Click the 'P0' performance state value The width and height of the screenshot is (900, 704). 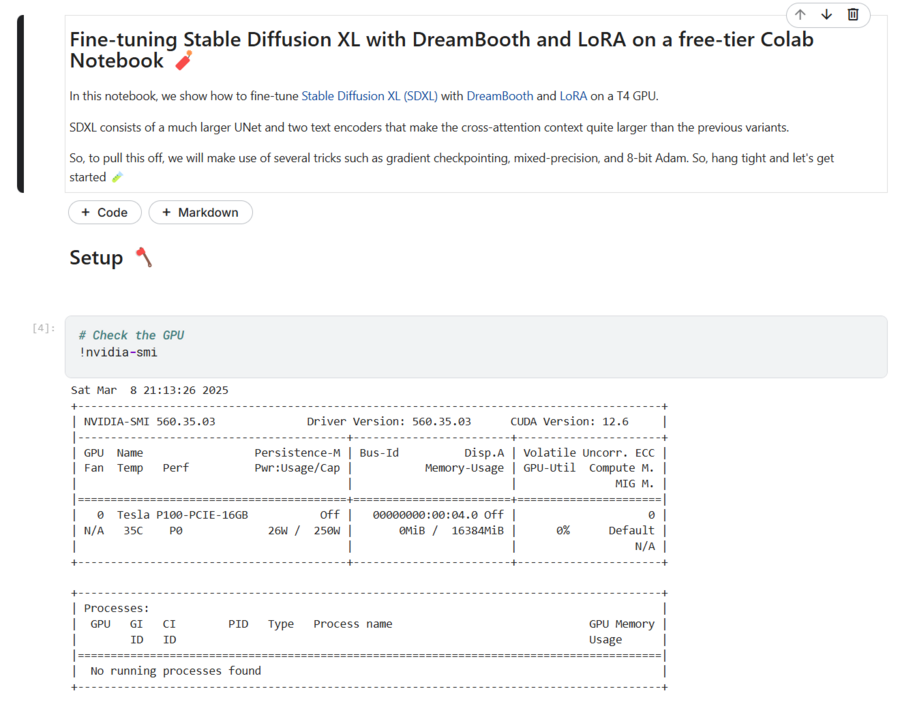176,531
